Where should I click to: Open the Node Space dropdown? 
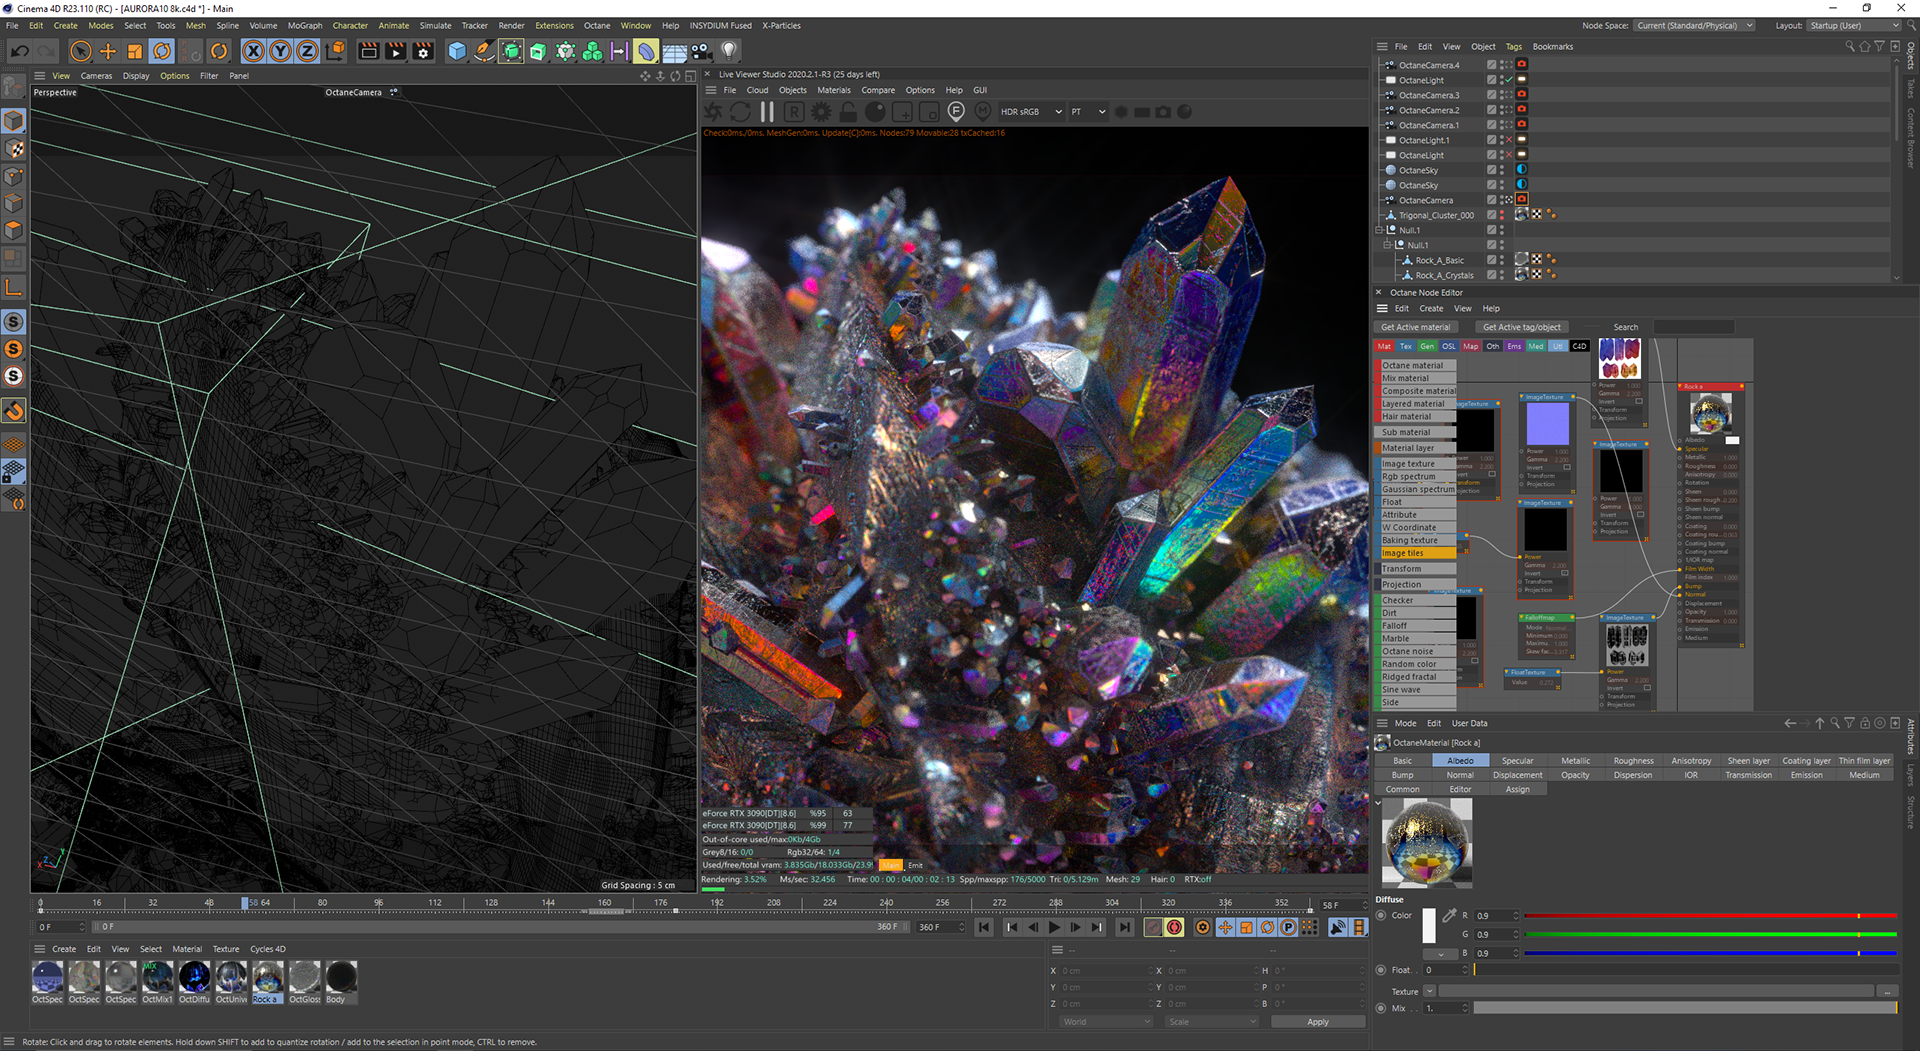pyautogui.click(x=1695, y=26)
